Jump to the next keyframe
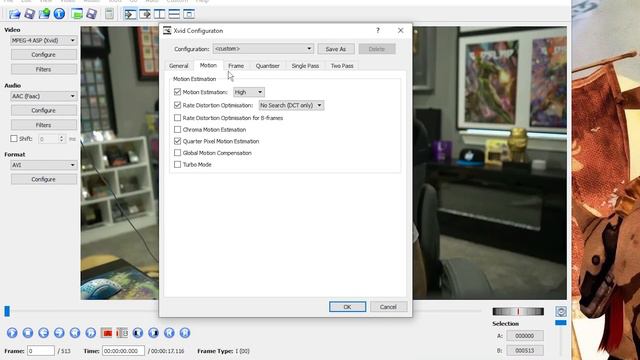This screenshot has height=360, width=640. 91,333
